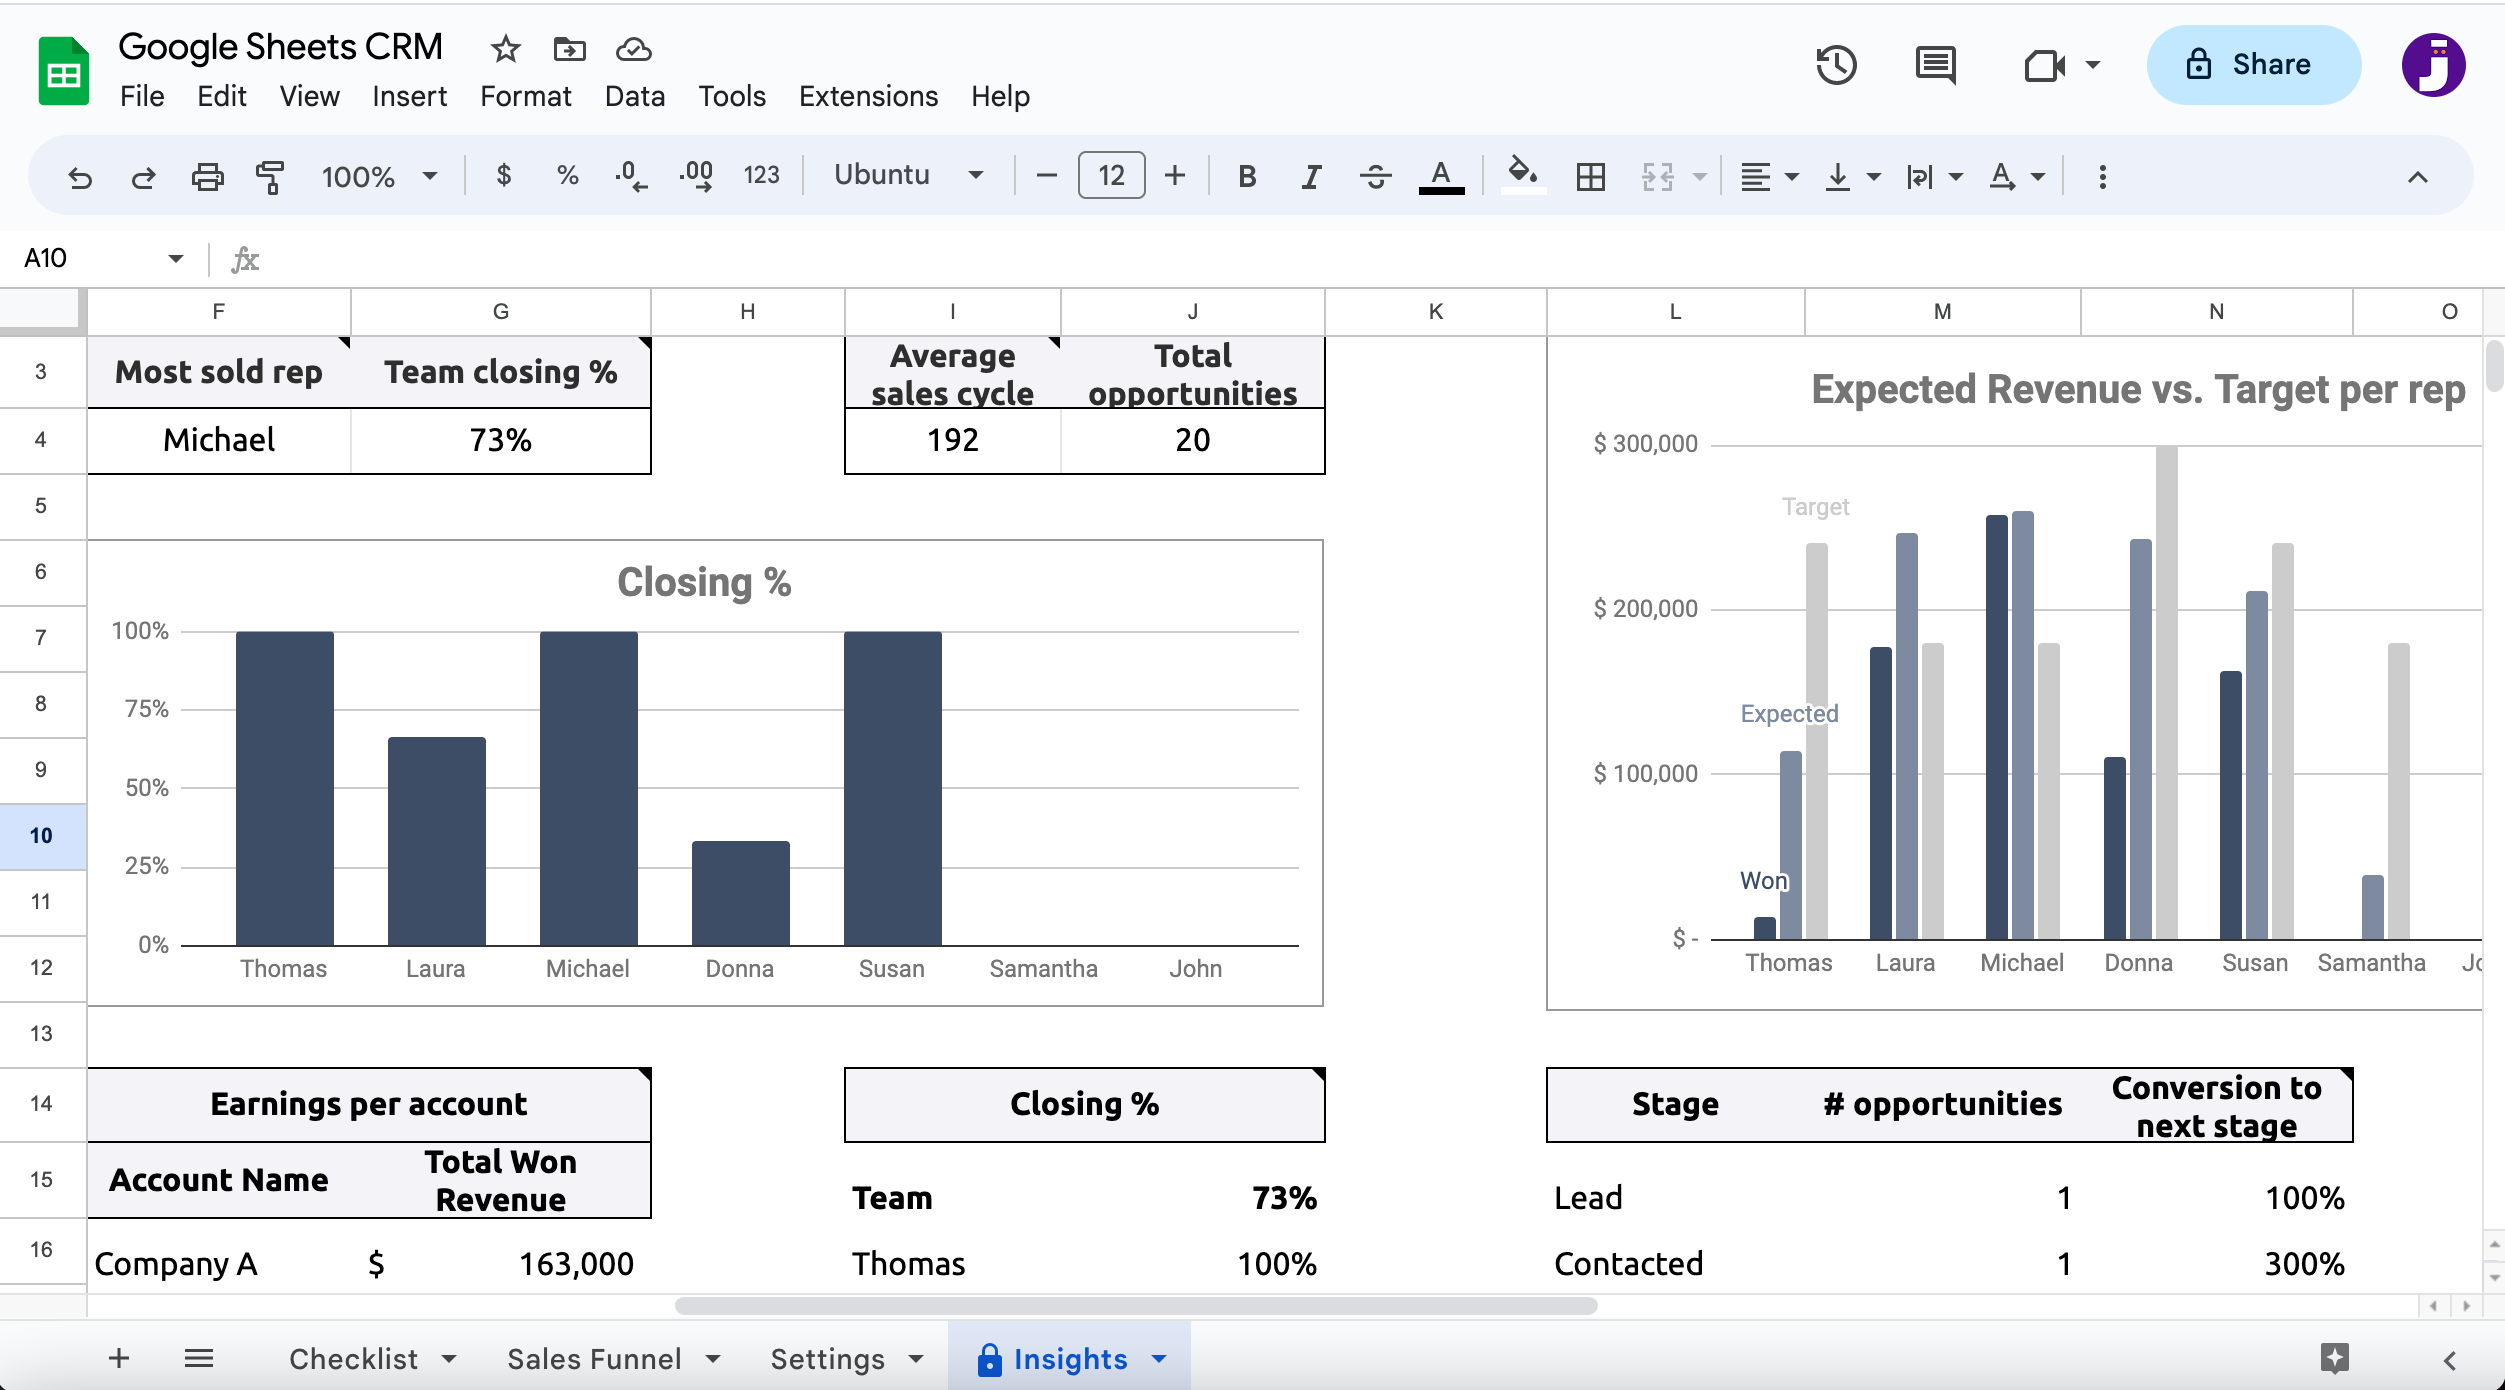Click the paint format icon
Screen dimensions: 2505x1390
[270, 177]
